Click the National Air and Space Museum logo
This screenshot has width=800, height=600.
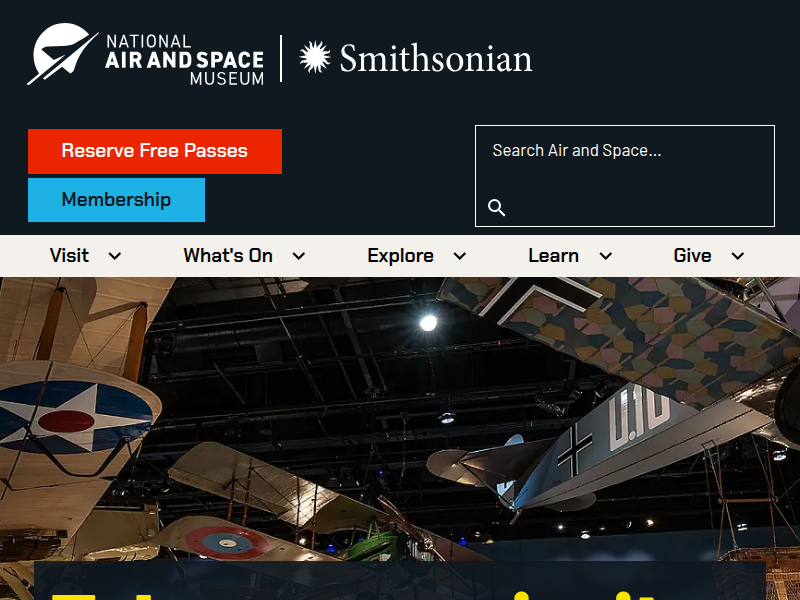(x=145, y=55)
